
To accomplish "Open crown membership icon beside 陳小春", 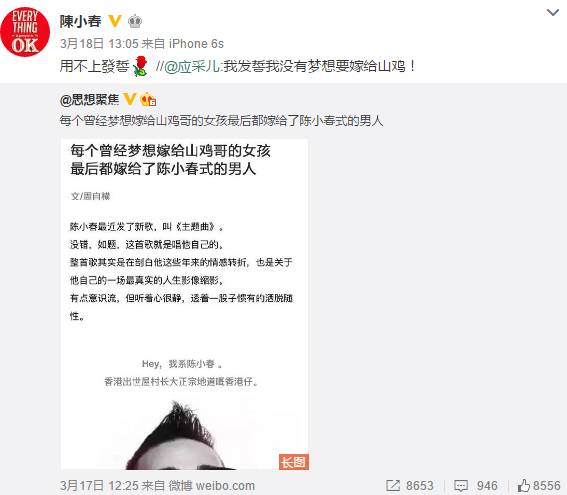I will [135, 21].
